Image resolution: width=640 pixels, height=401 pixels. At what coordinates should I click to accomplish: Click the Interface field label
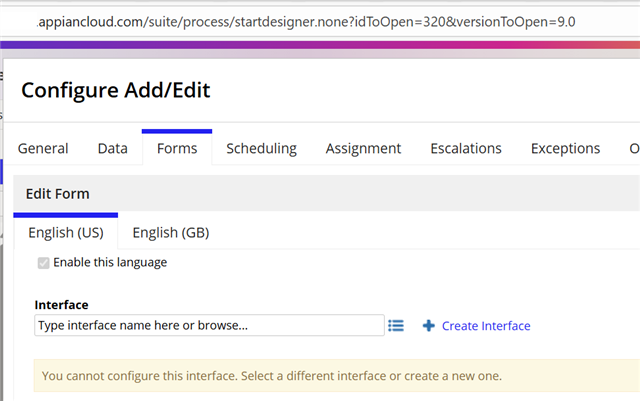(61, 304)
